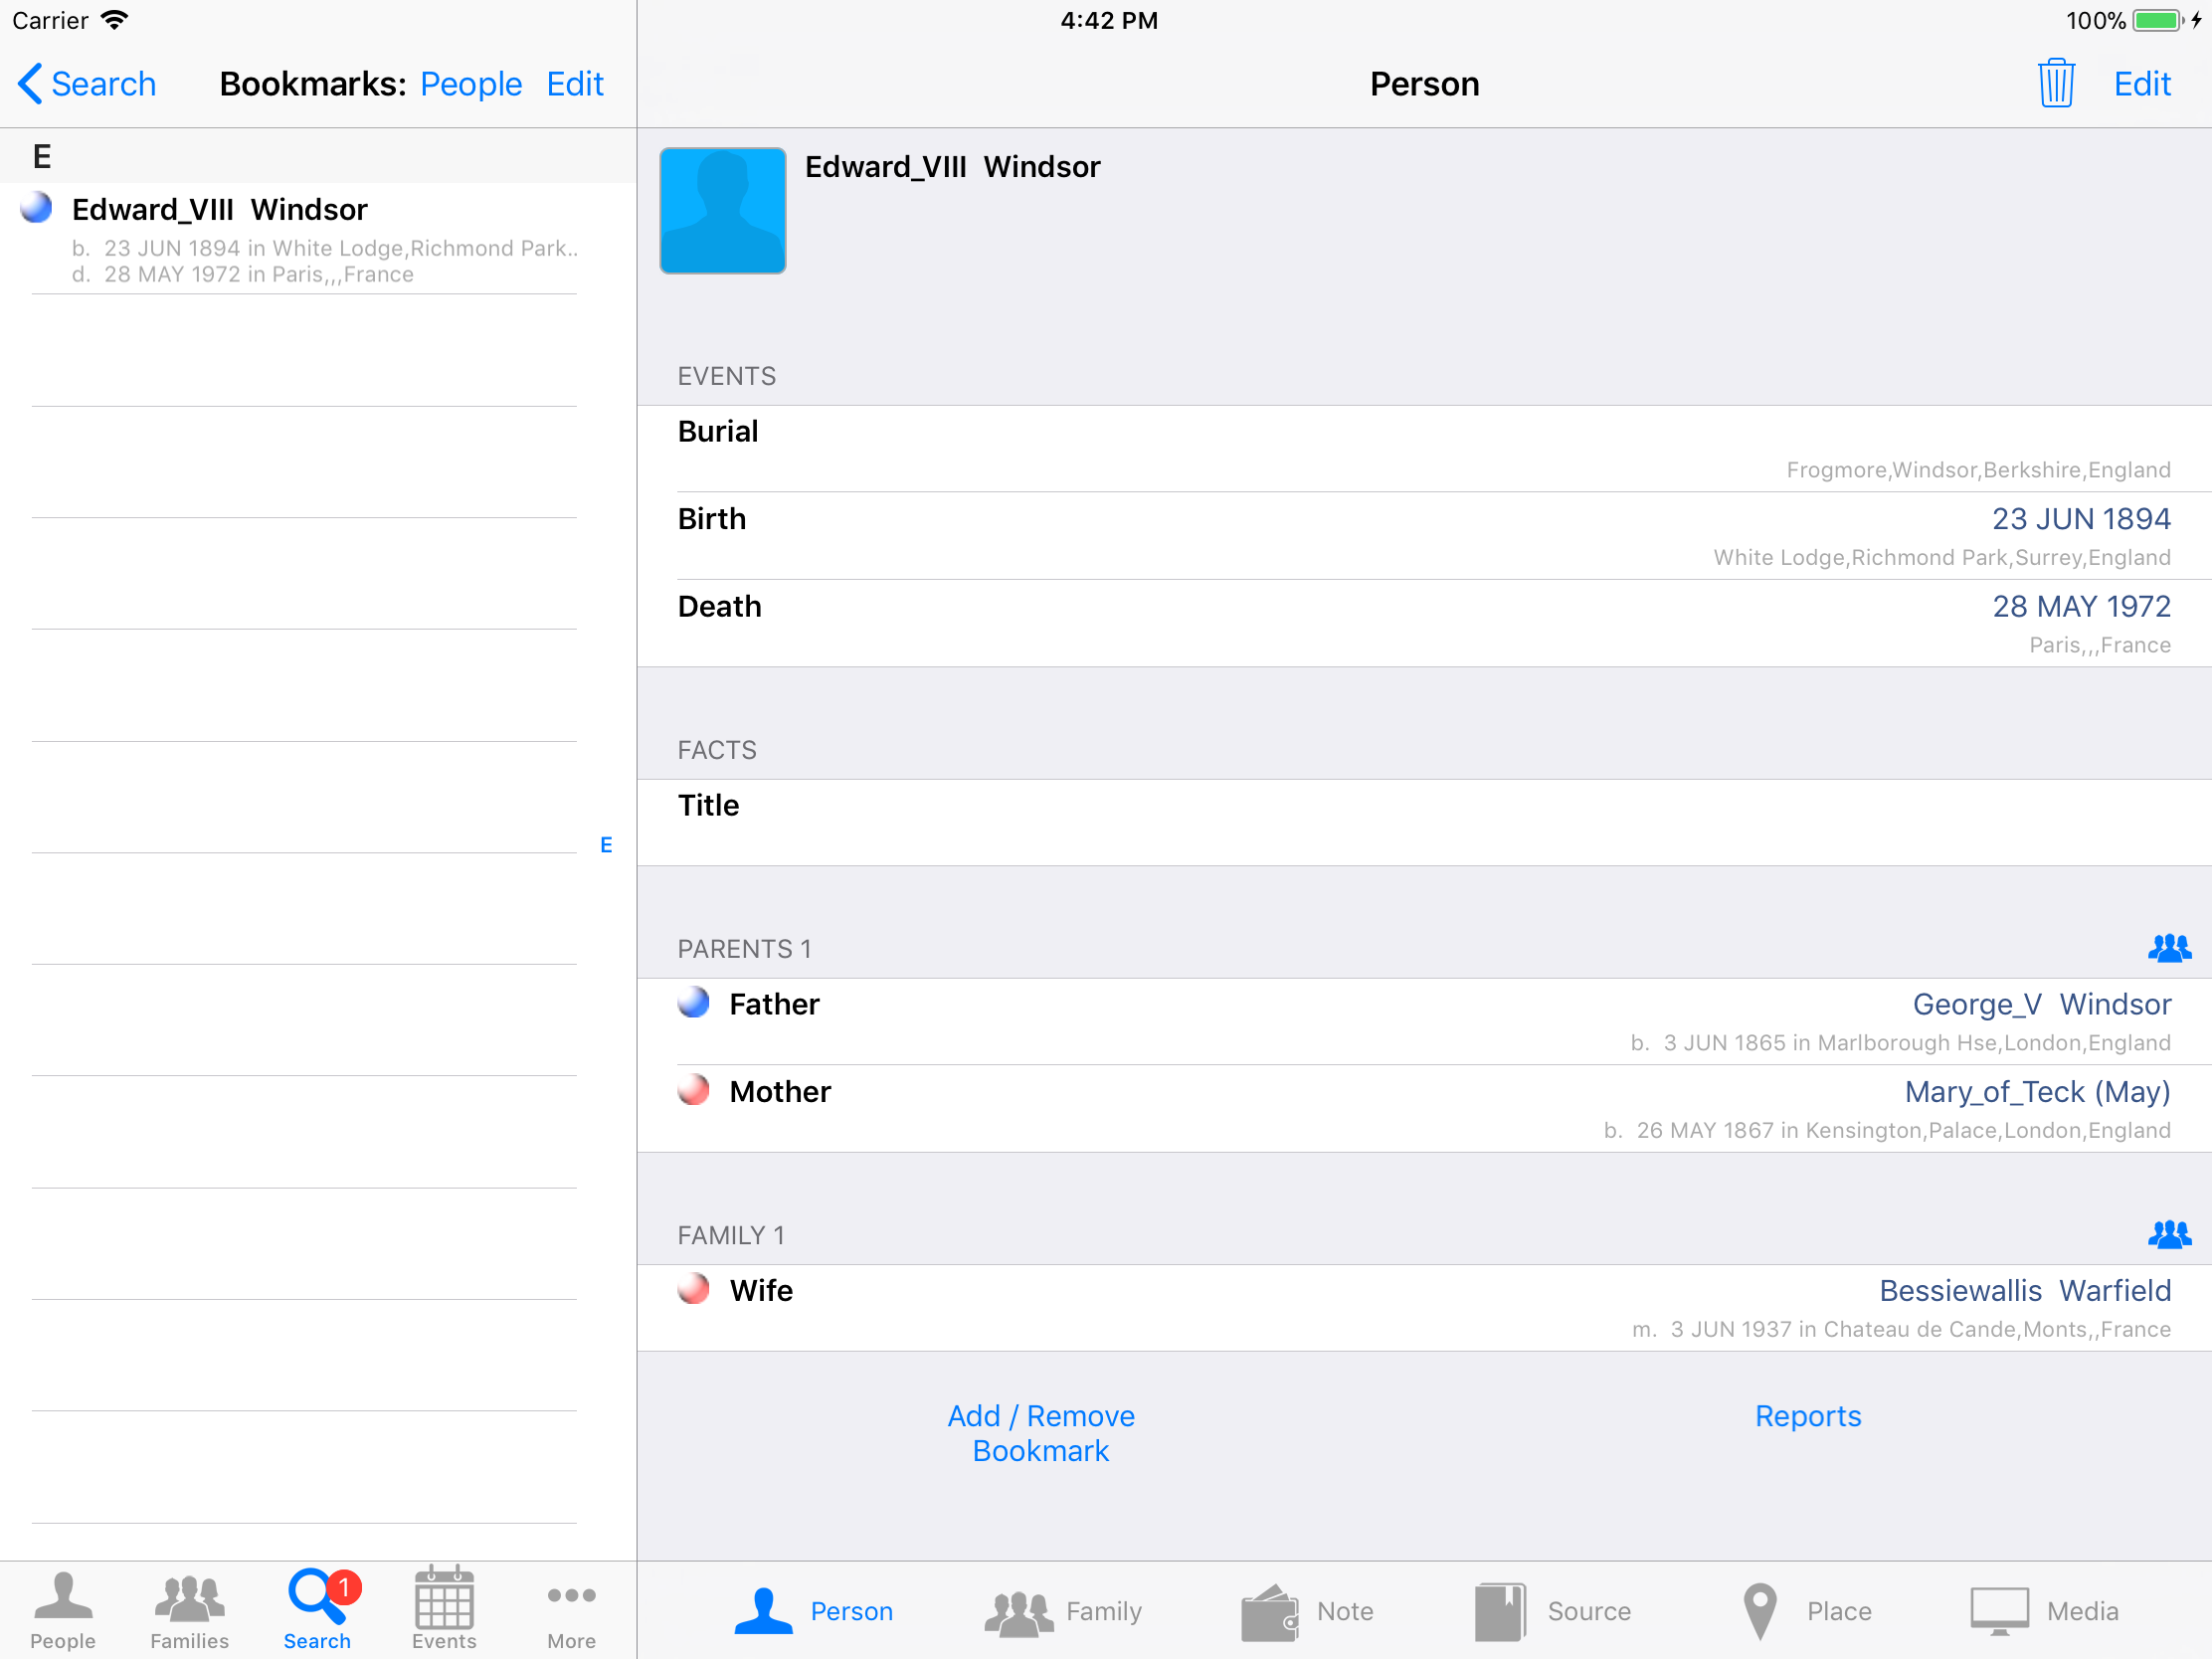Open the Events calendar tab icon
2212x1659 pixels.
[444, 1607]
